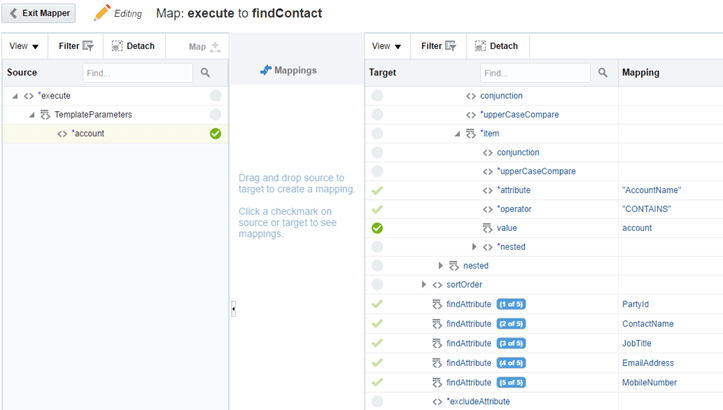Click the Source search magnifier icon
Screen dimensions: 723x410
[x=205, y=73]
